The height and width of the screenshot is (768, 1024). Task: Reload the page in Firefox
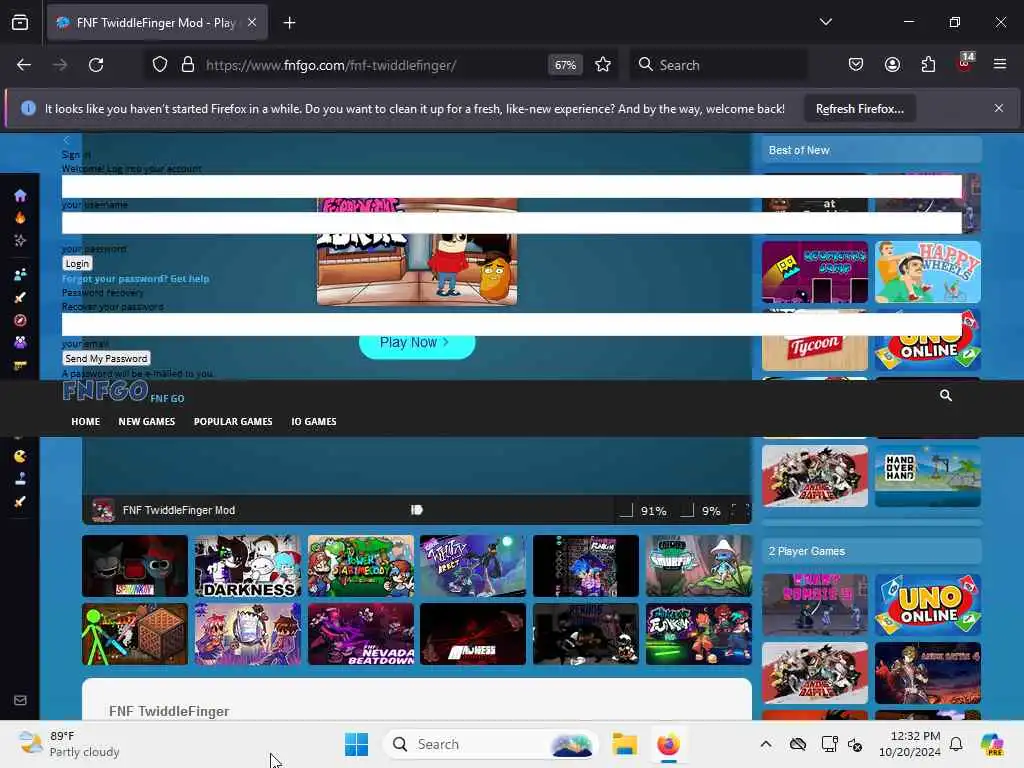96,65
